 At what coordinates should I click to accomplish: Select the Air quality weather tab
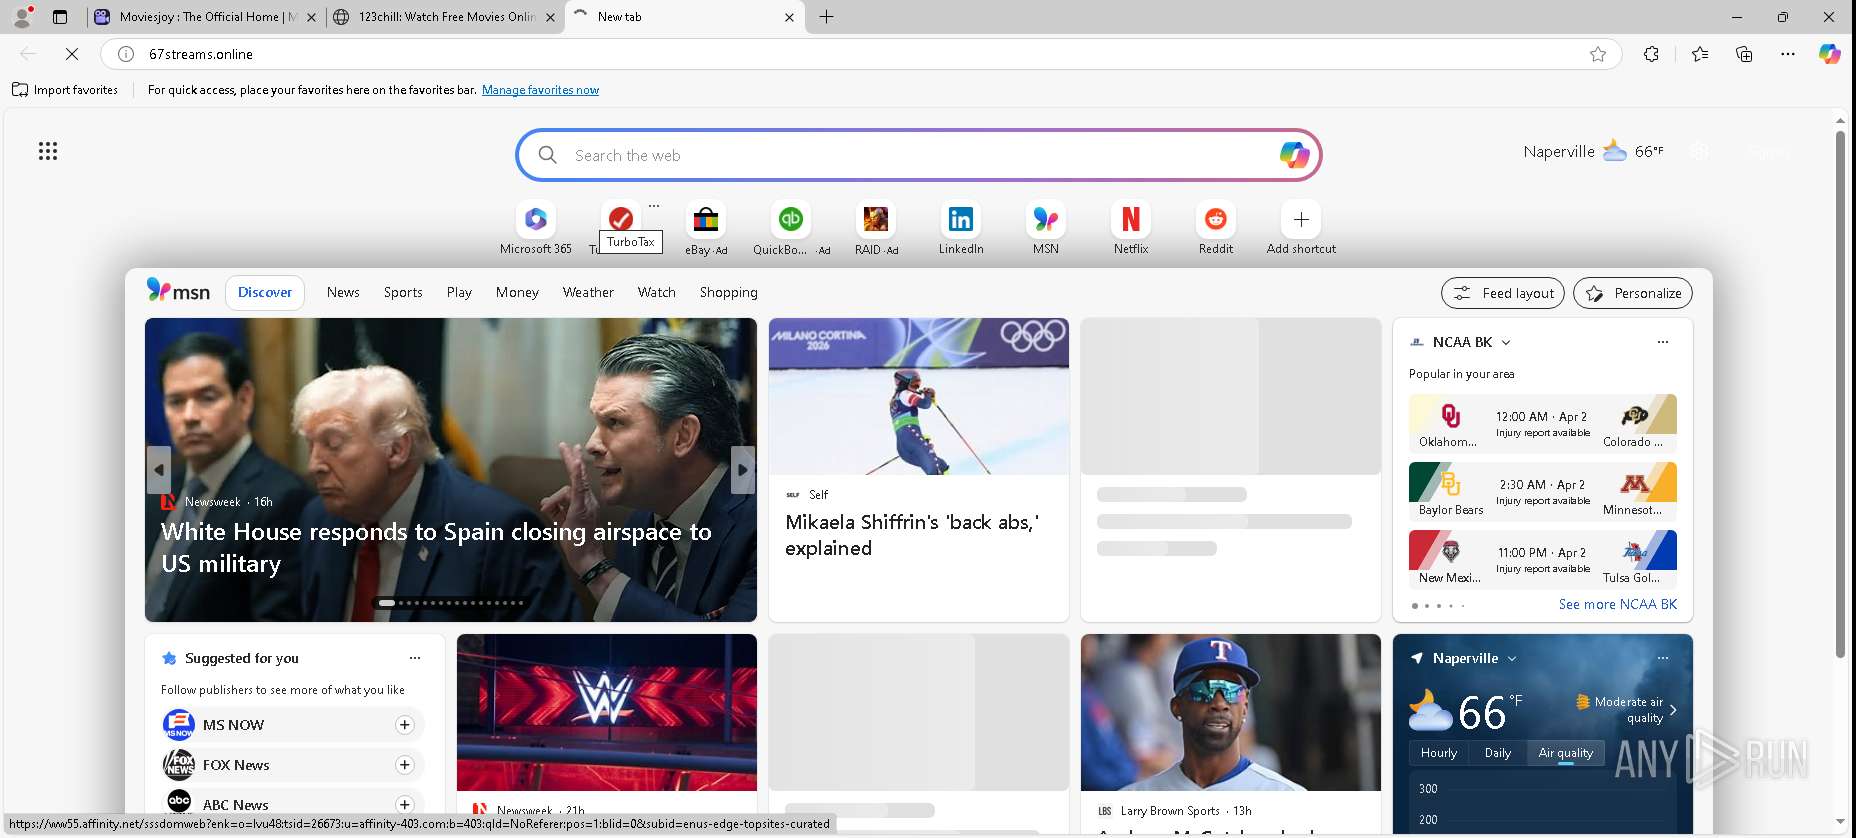click(x=1566, y=753)
